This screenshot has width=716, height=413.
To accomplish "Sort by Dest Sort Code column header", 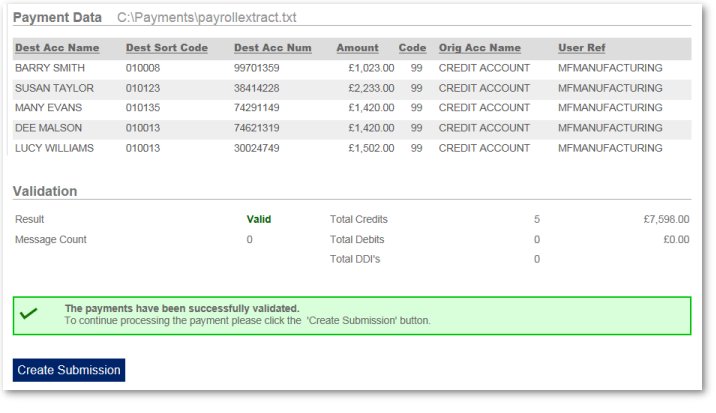I will click(x=167, y=48).
